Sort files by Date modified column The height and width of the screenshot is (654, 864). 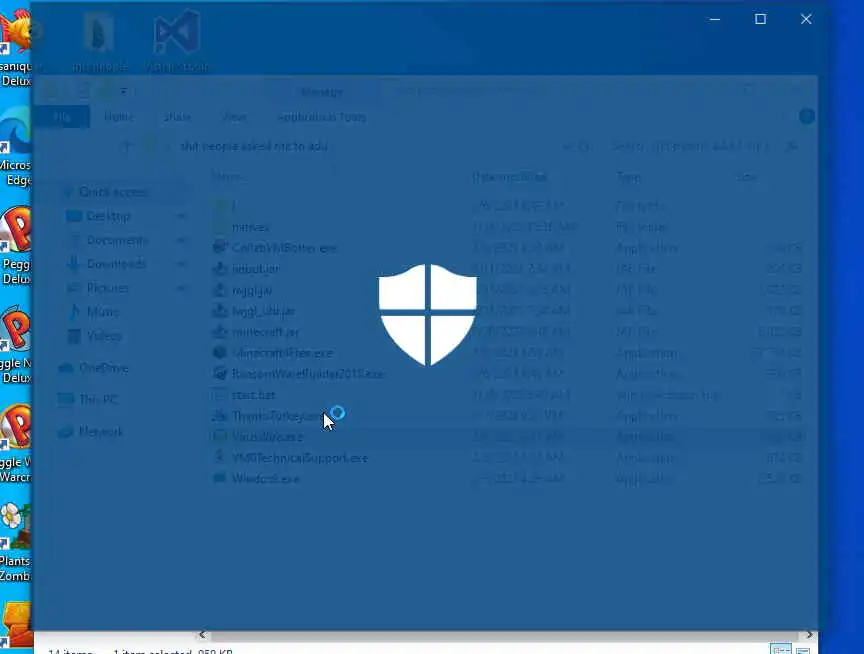point(510,177)
